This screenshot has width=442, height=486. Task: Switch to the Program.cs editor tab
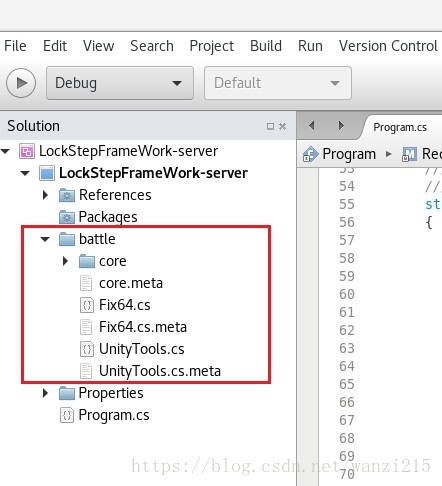click(x=400, y=127)
